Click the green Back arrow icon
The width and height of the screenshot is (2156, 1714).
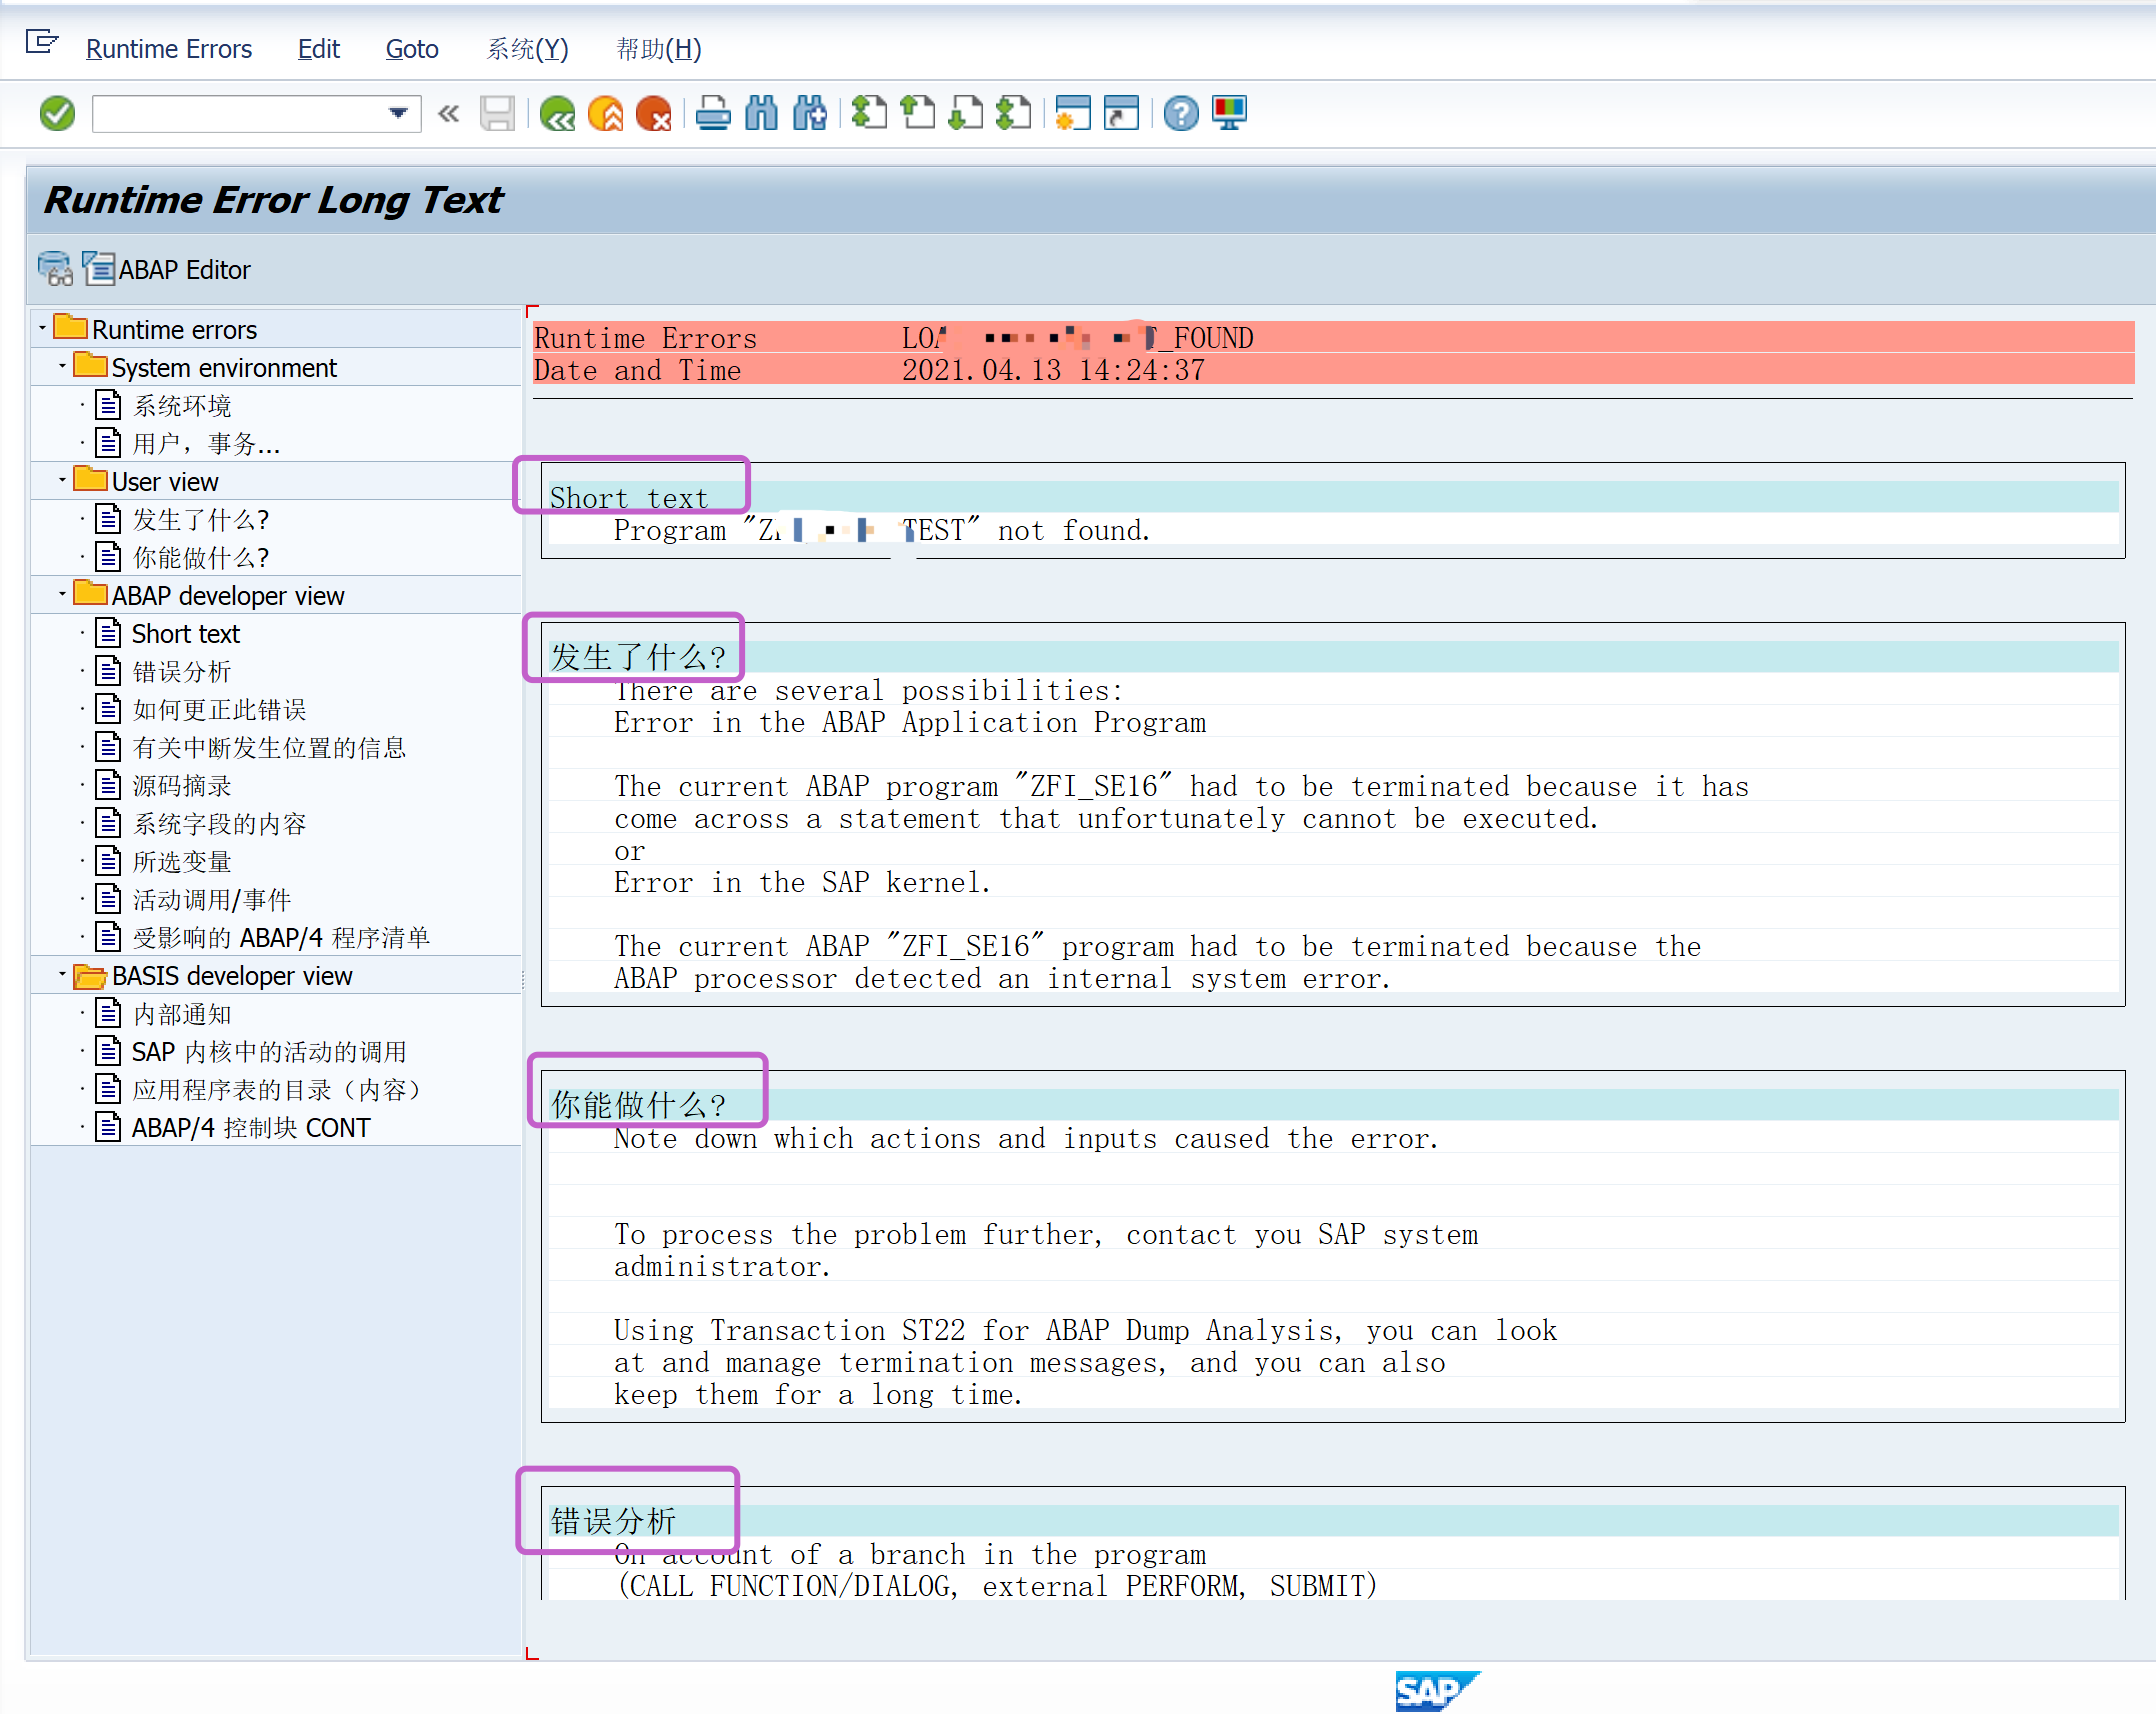click(x=557, y=114)
